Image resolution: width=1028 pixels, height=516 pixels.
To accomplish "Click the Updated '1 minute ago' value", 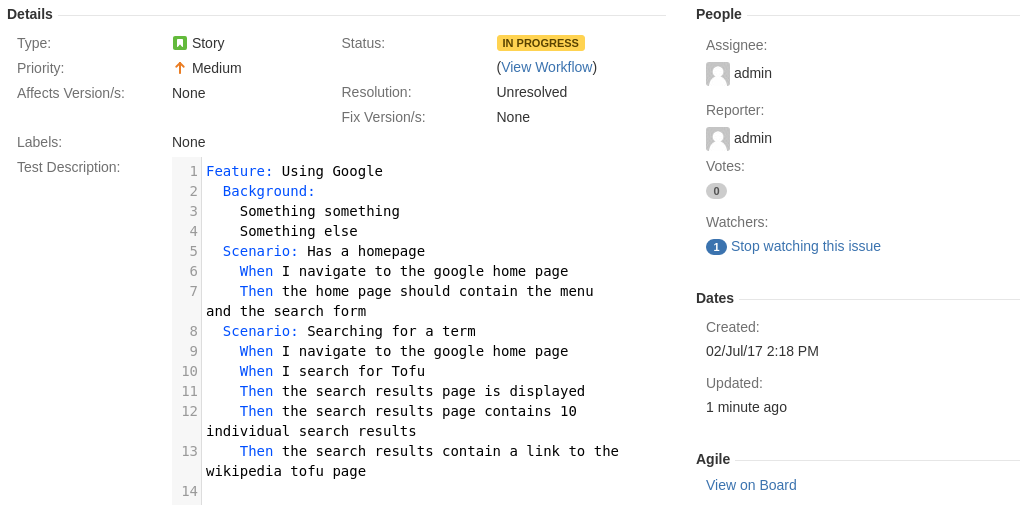I will coord(746,407).
